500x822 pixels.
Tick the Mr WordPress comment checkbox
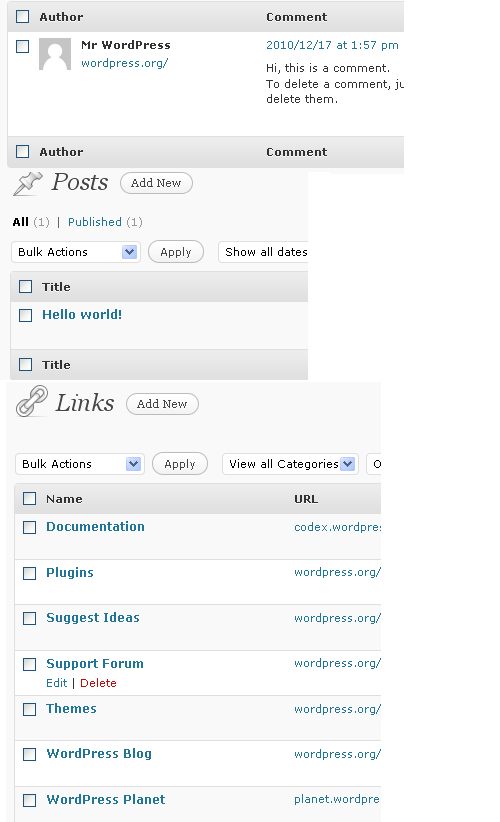click(x=23, y=46)
